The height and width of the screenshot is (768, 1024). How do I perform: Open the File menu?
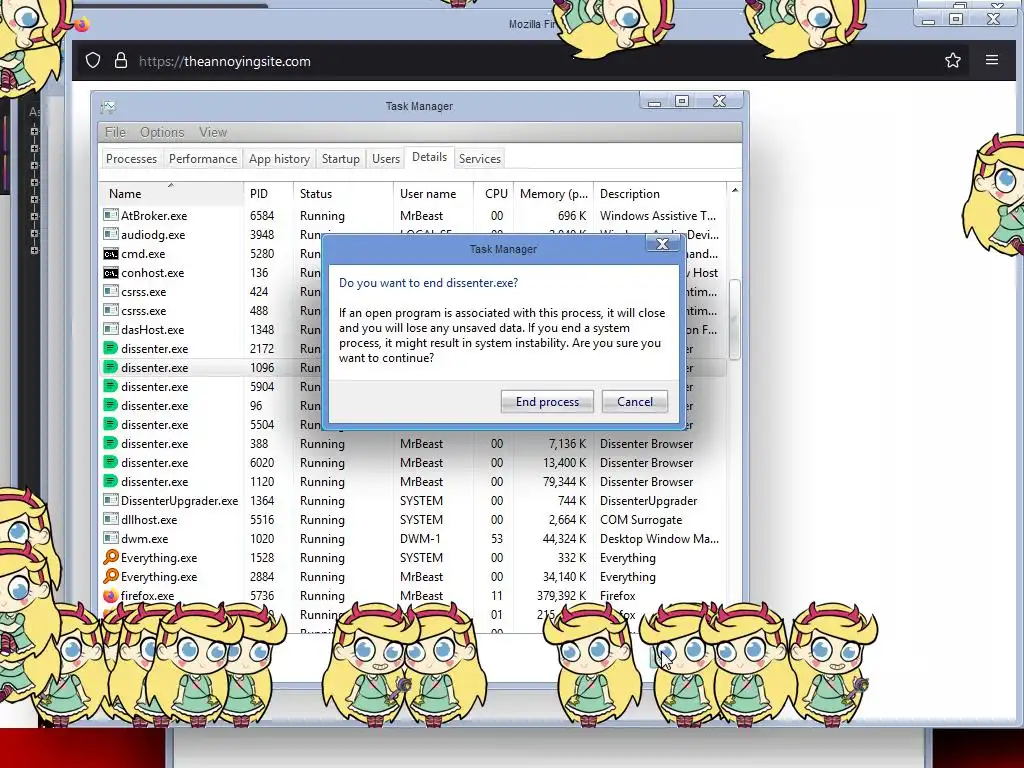pos(115,132)
